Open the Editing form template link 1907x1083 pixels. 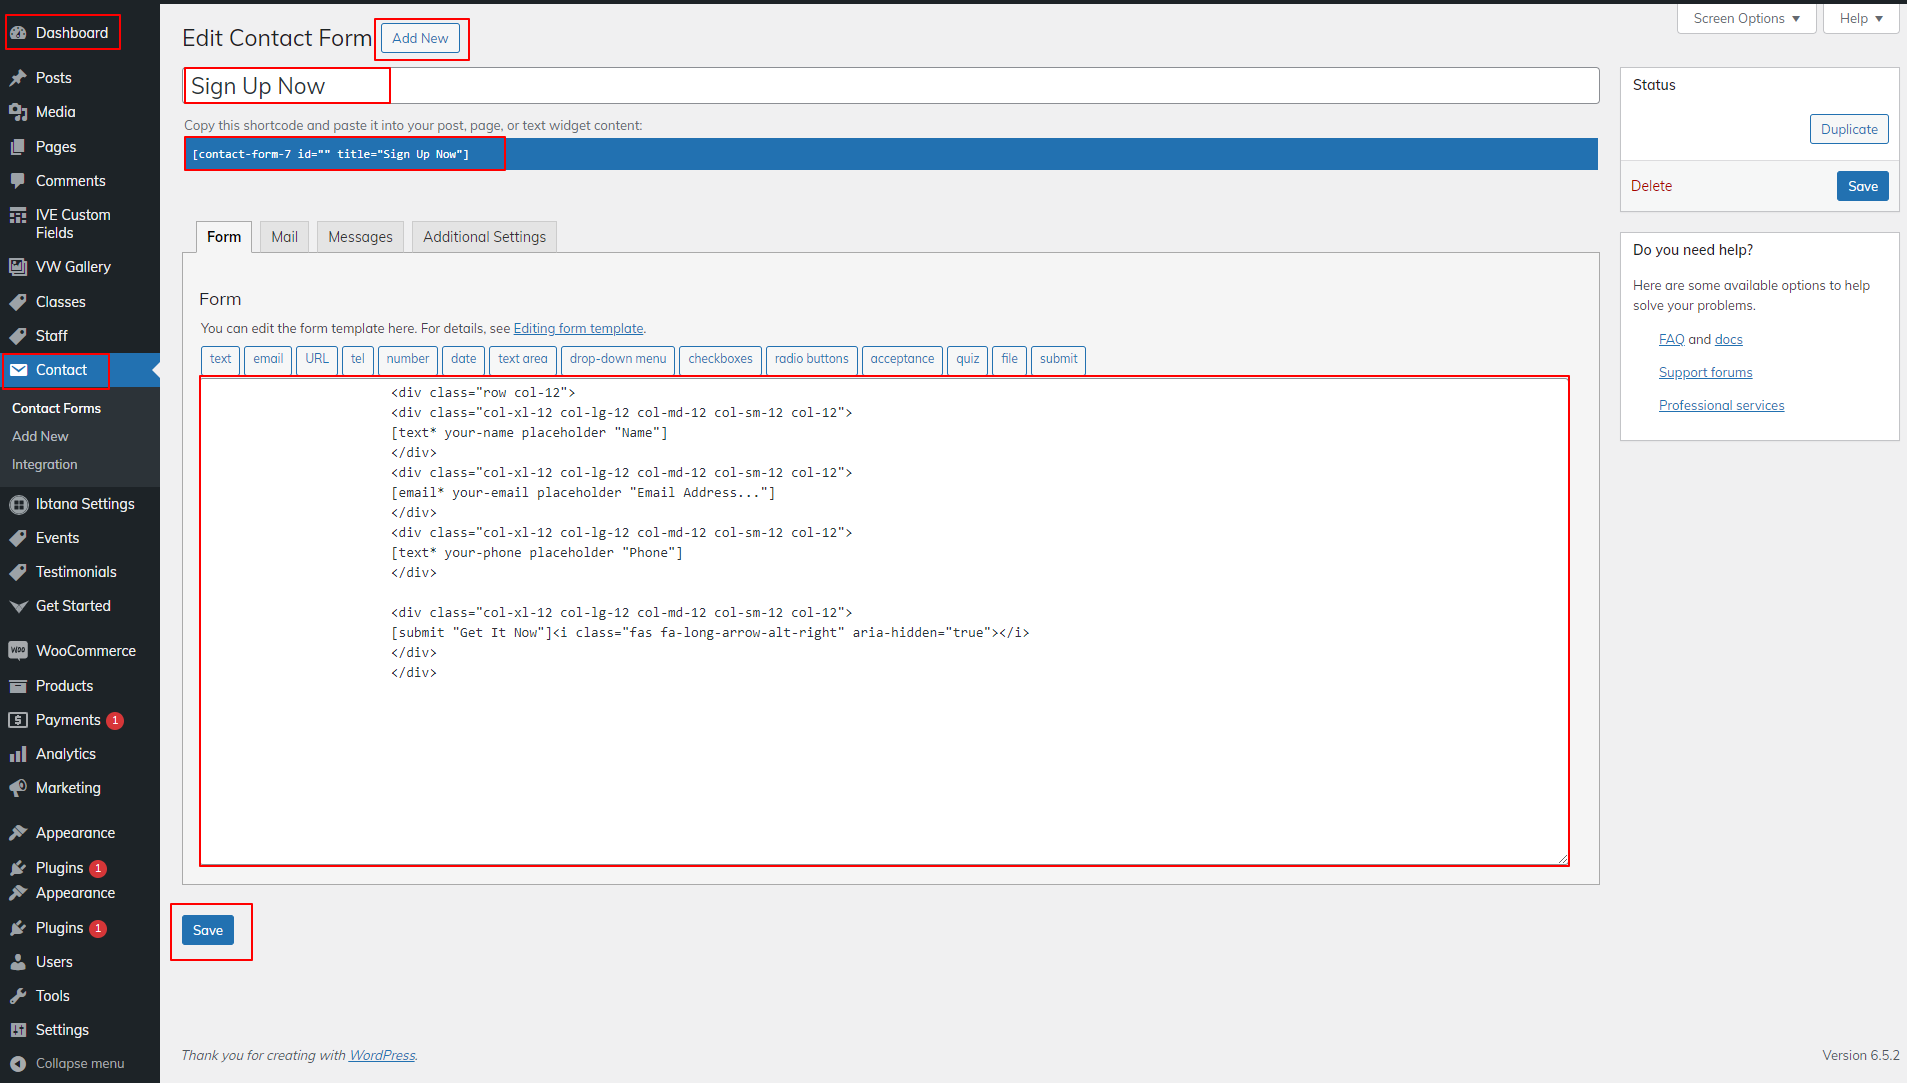578,329
